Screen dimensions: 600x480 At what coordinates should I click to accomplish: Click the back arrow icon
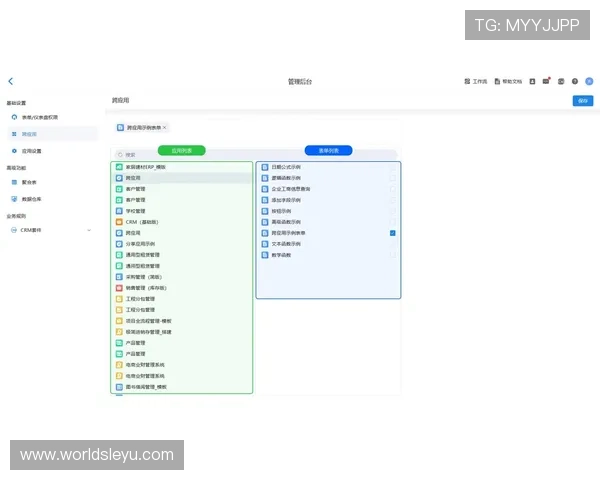[x=11, y=81]
